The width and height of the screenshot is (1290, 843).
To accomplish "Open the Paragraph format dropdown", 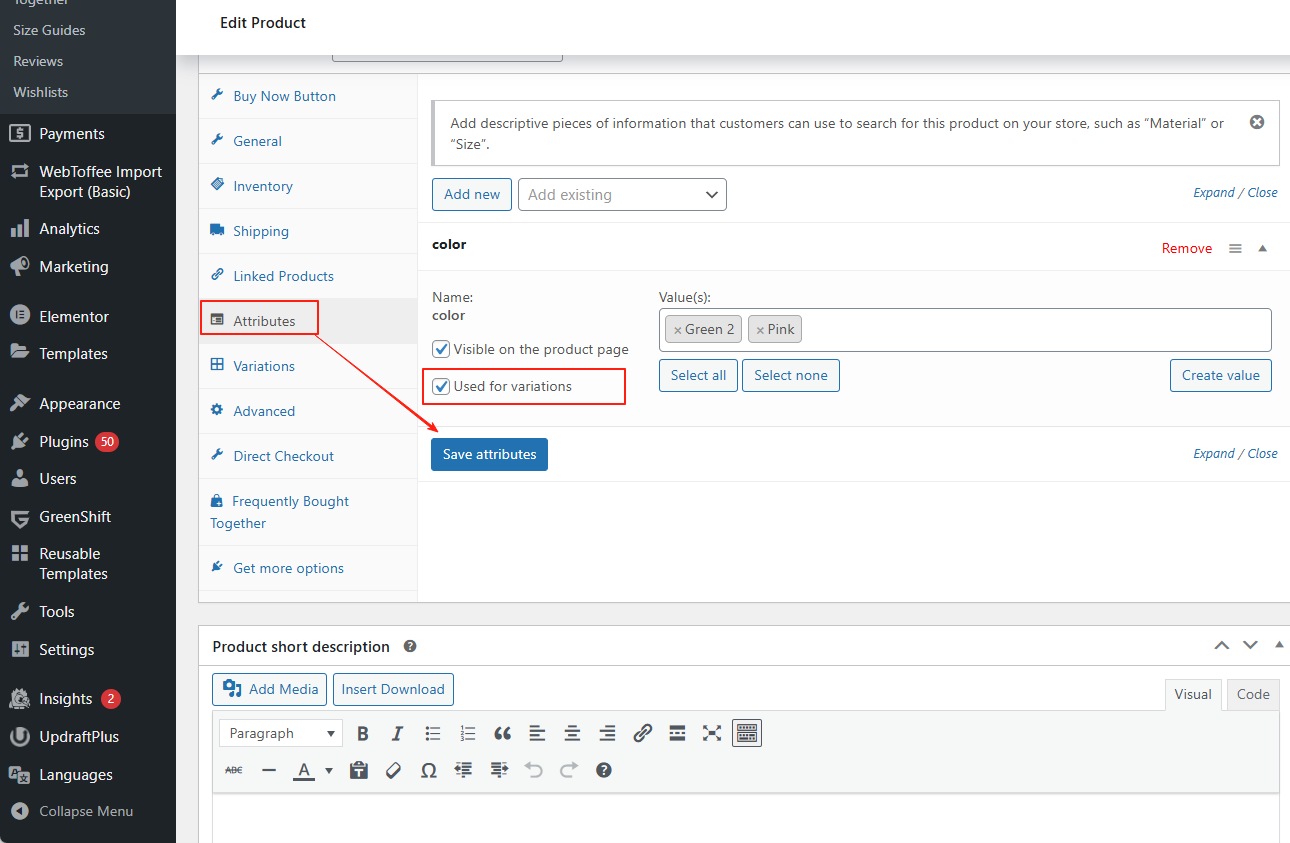I will (x=281, y=734).
